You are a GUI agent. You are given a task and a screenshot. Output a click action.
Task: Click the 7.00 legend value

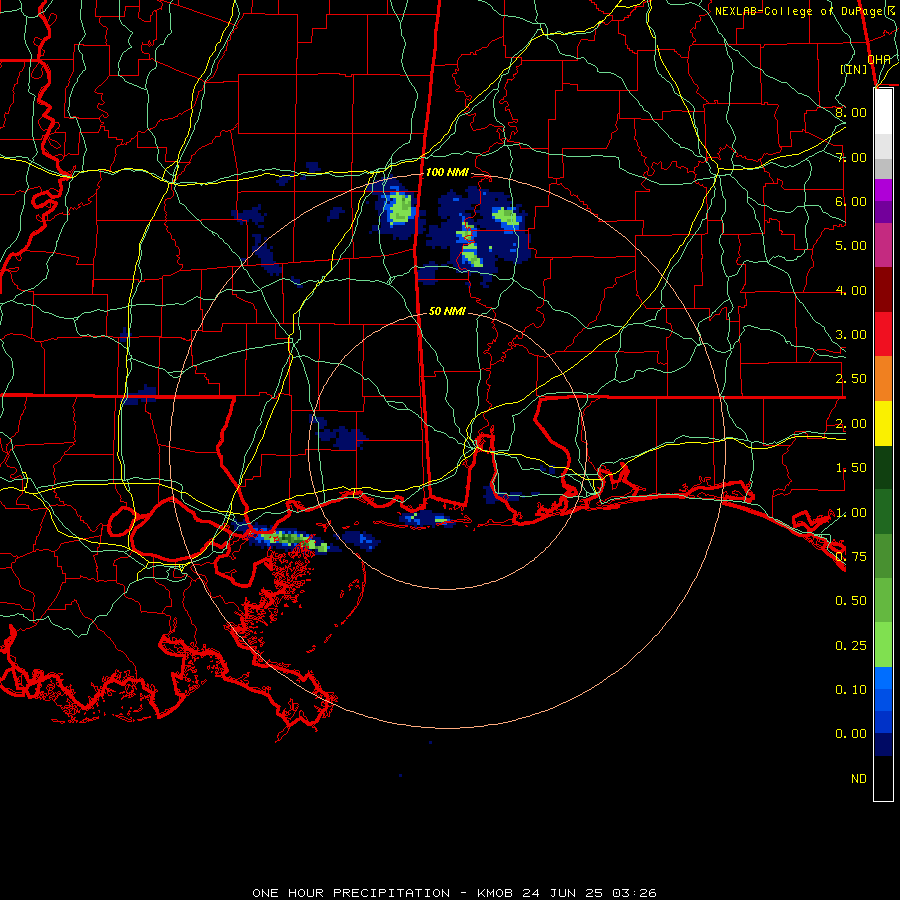(851, 157)
